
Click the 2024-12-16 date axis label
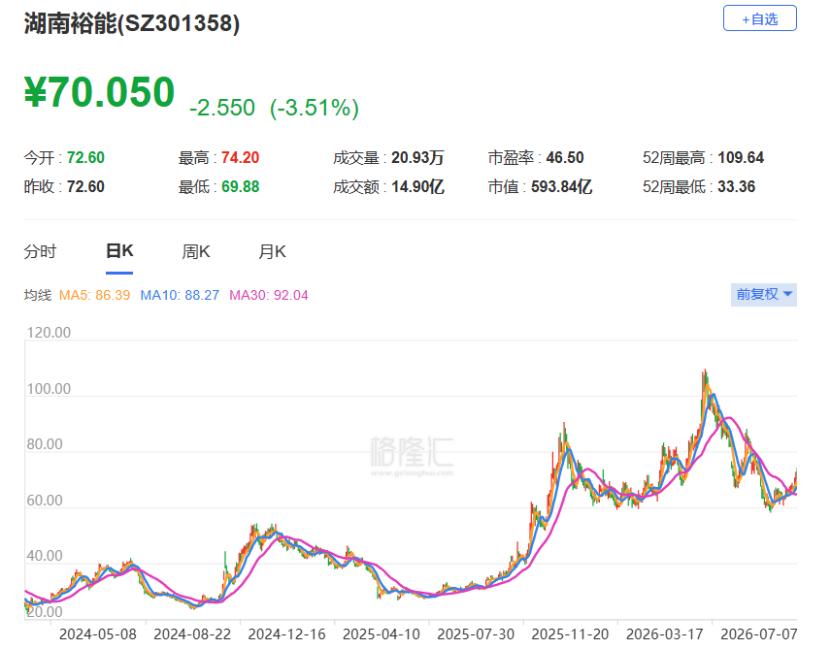point(287,634)
